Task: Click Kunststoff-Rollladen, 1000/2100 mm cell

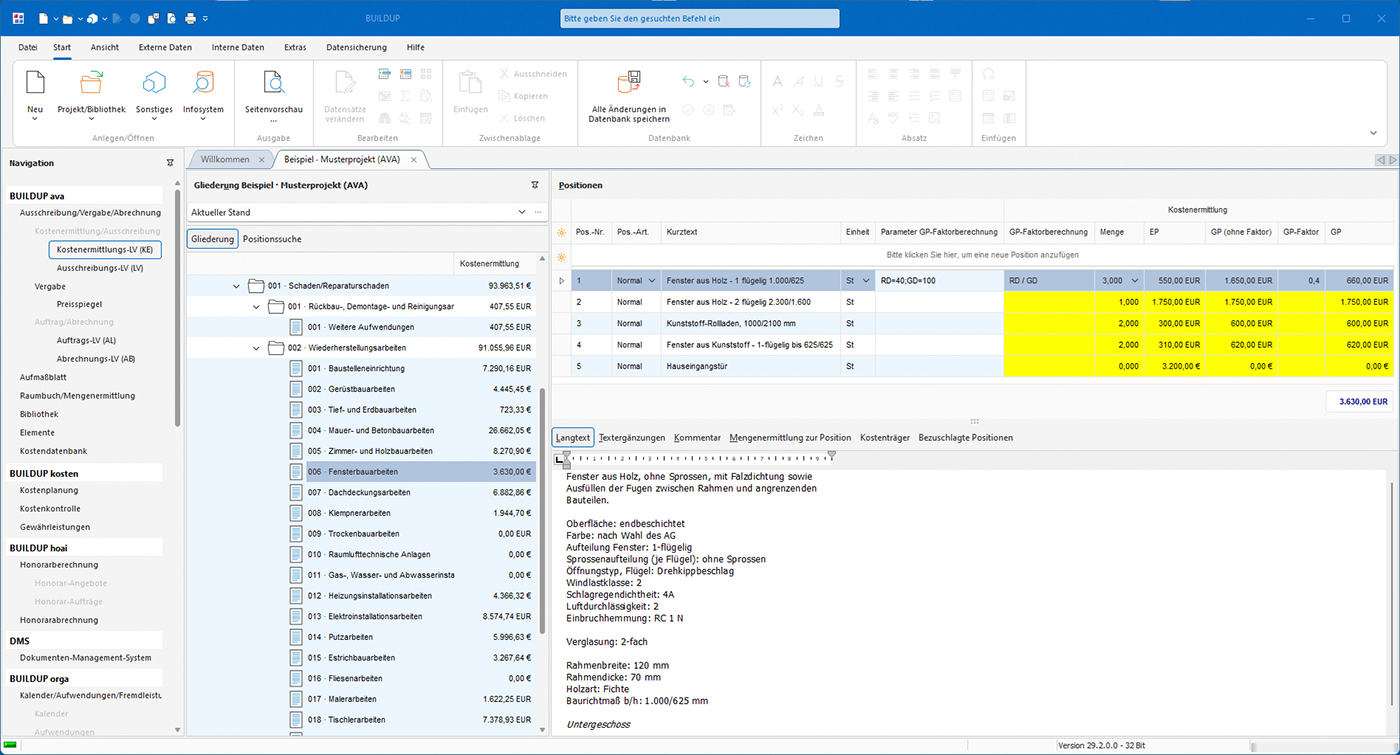Action: click(752, 323)
